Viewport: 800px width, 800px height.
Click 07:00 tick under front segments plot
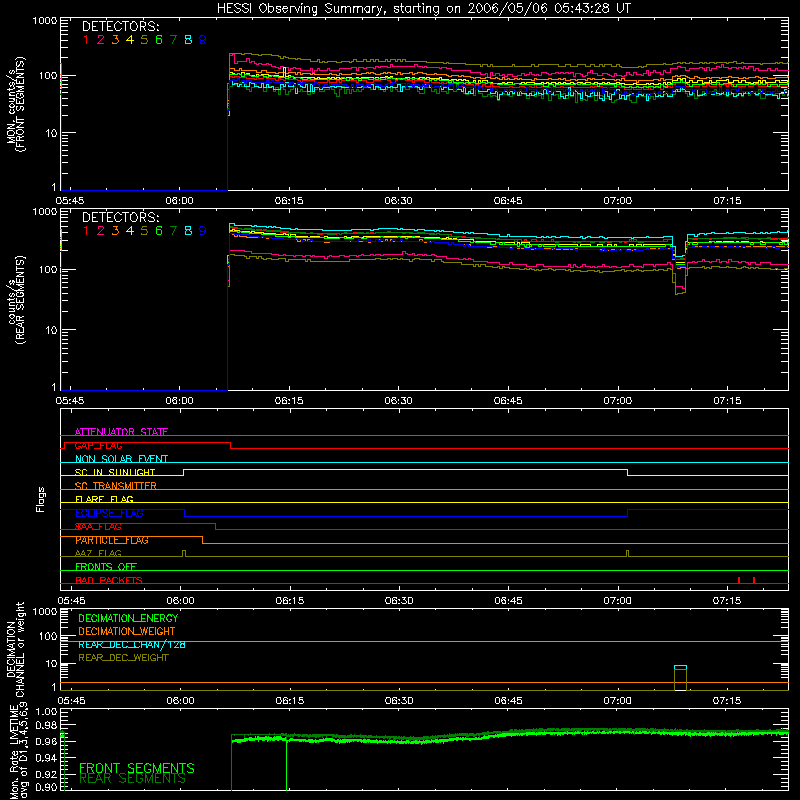[x=617, y=201]
